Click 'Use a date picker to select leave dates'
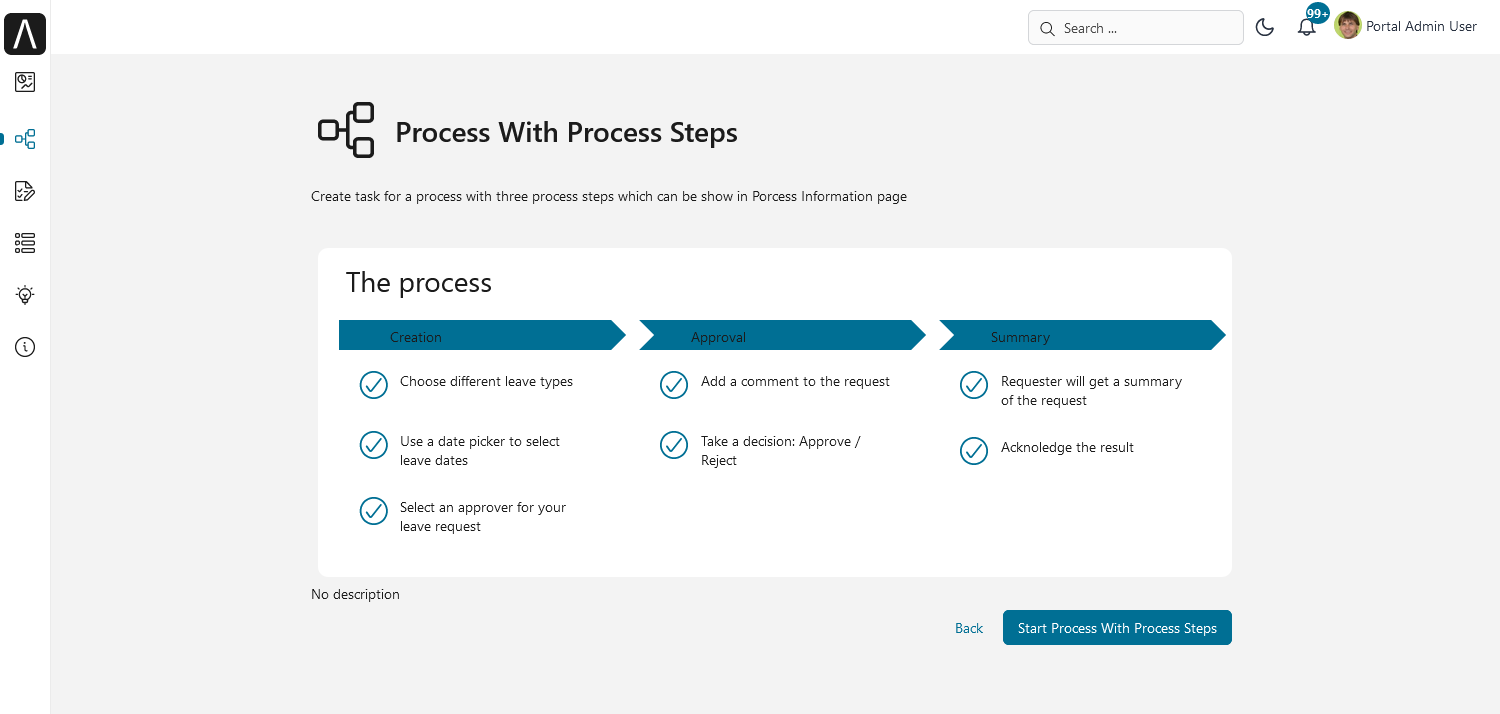The height and width of the screenshot is (714, 1500). (x=480, y=451)
